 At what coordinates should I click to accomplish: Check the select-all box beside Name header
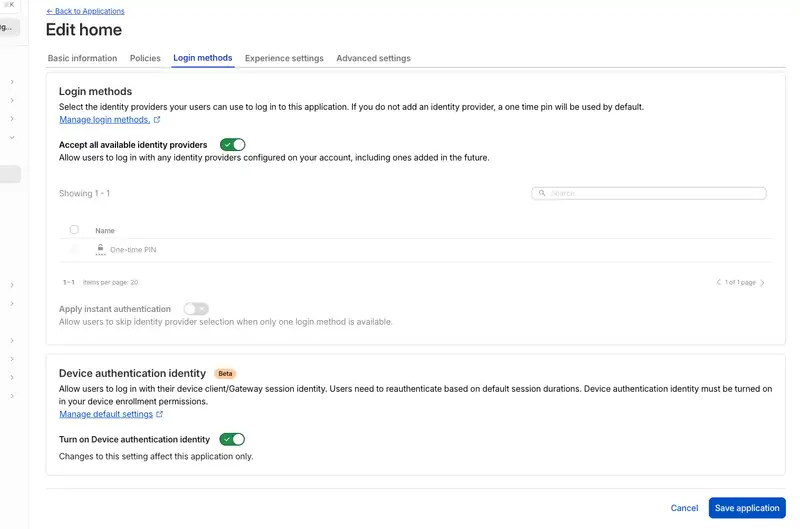tap(74, 230)
